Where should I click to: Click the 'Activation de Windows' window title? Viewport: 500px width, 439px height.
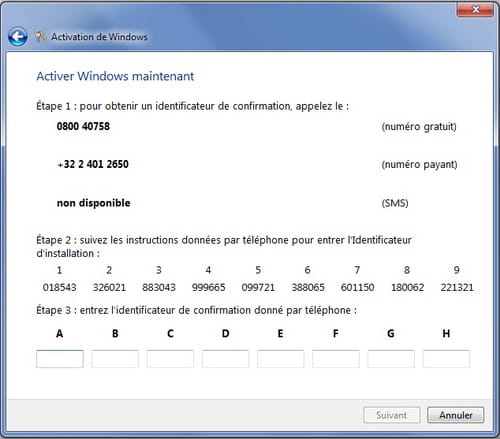[99, 37]
